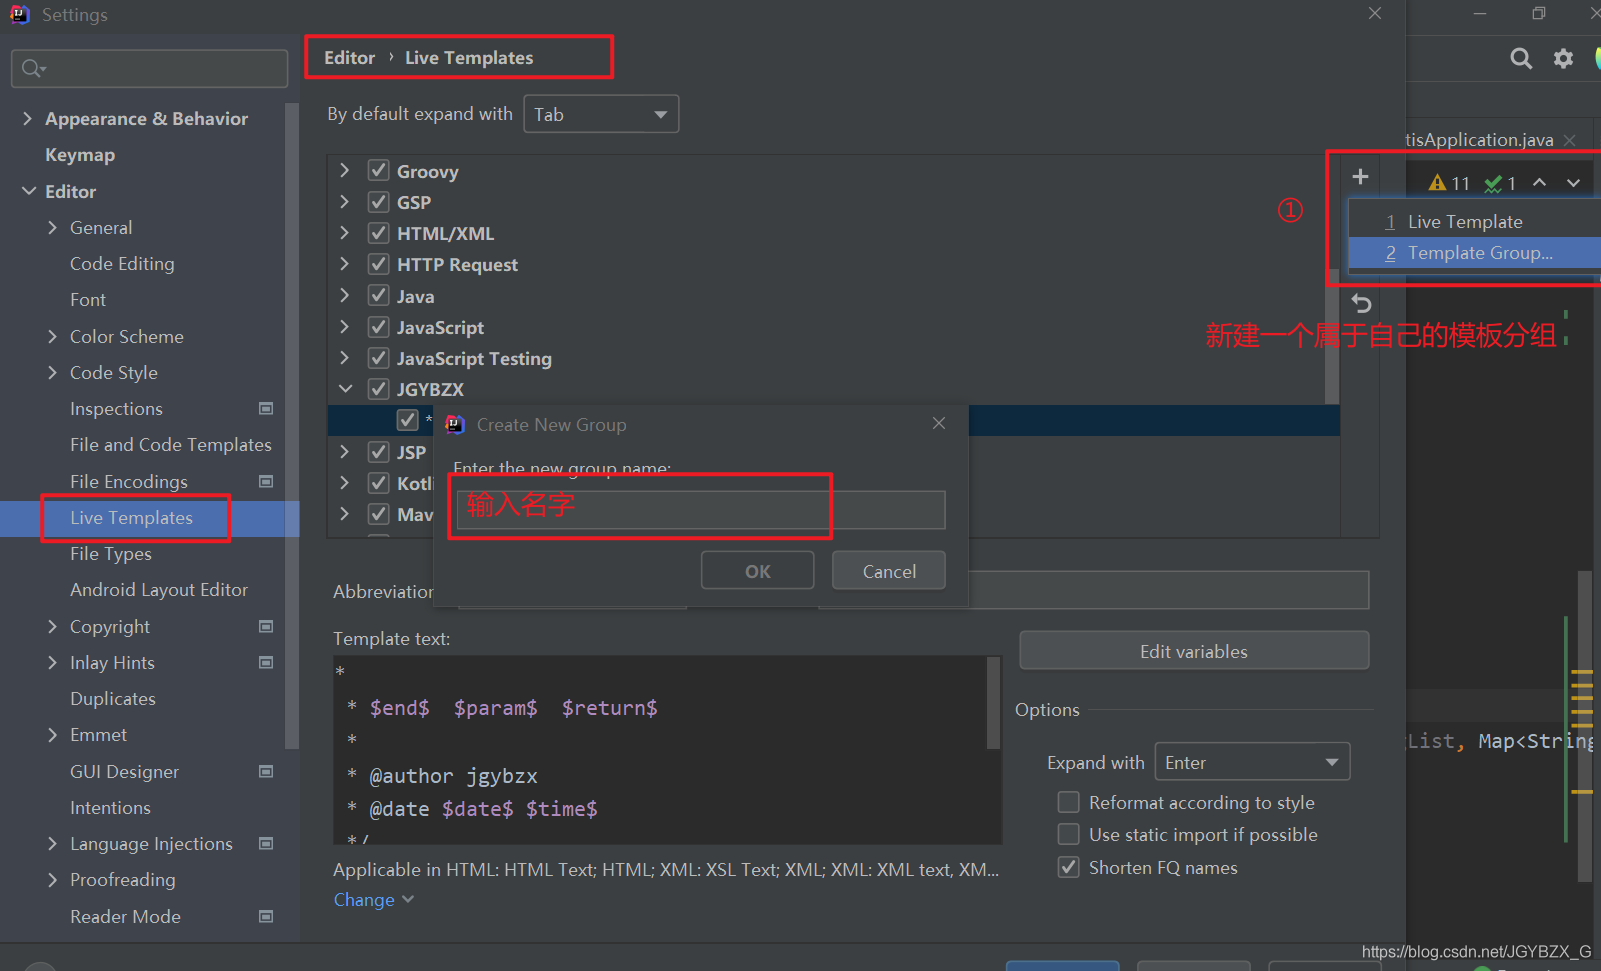1601x971 pixels.
Task: Click the Language Injections project-level icon
Action: (266, 843)
